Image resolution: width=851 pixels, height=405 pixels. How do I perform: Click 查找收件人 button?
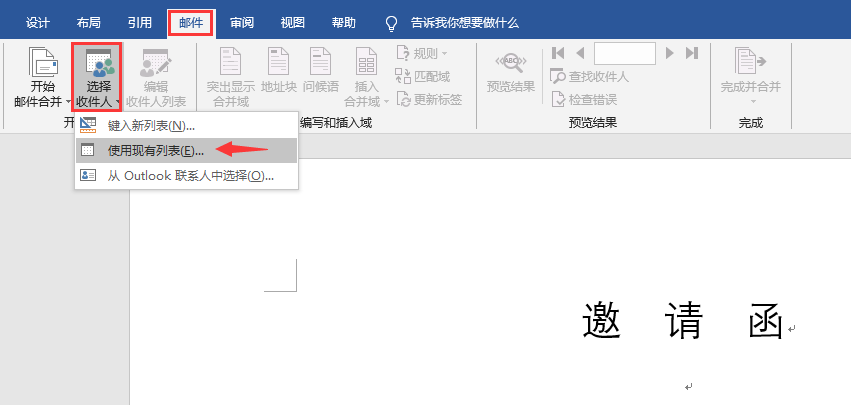[589, 77]
